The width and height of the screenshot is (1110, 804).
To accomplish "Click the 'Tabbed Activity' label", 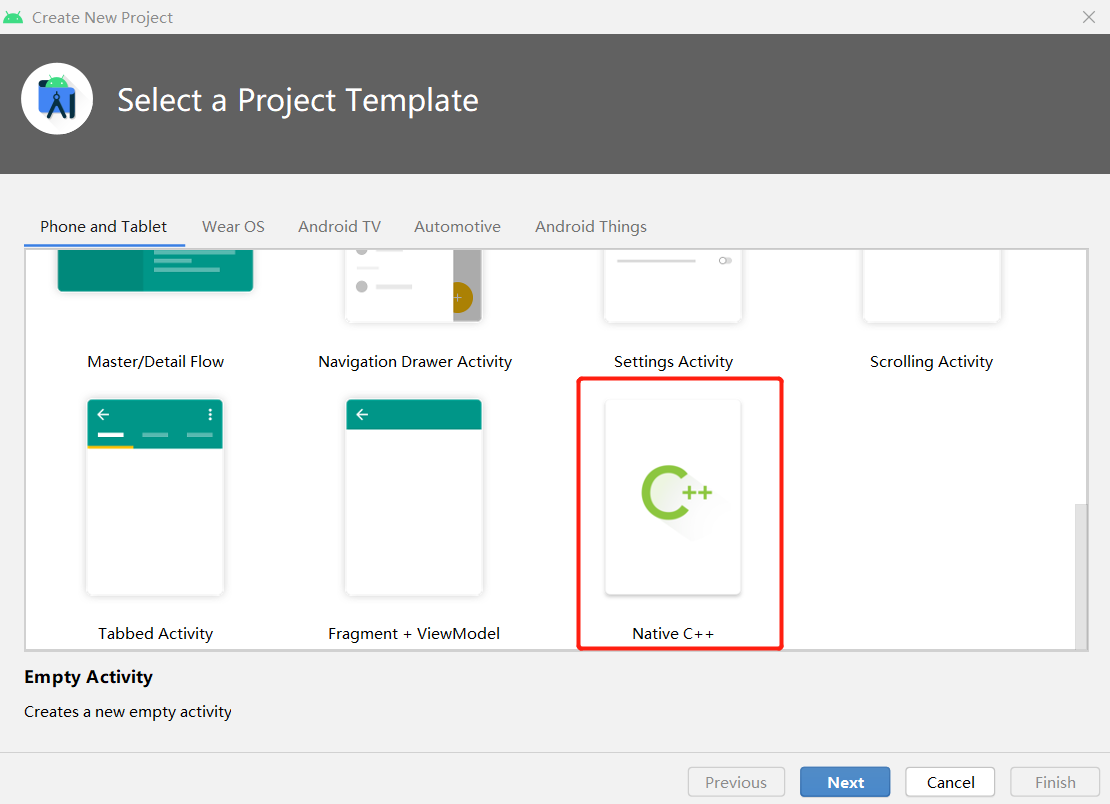I will point(155,633).
